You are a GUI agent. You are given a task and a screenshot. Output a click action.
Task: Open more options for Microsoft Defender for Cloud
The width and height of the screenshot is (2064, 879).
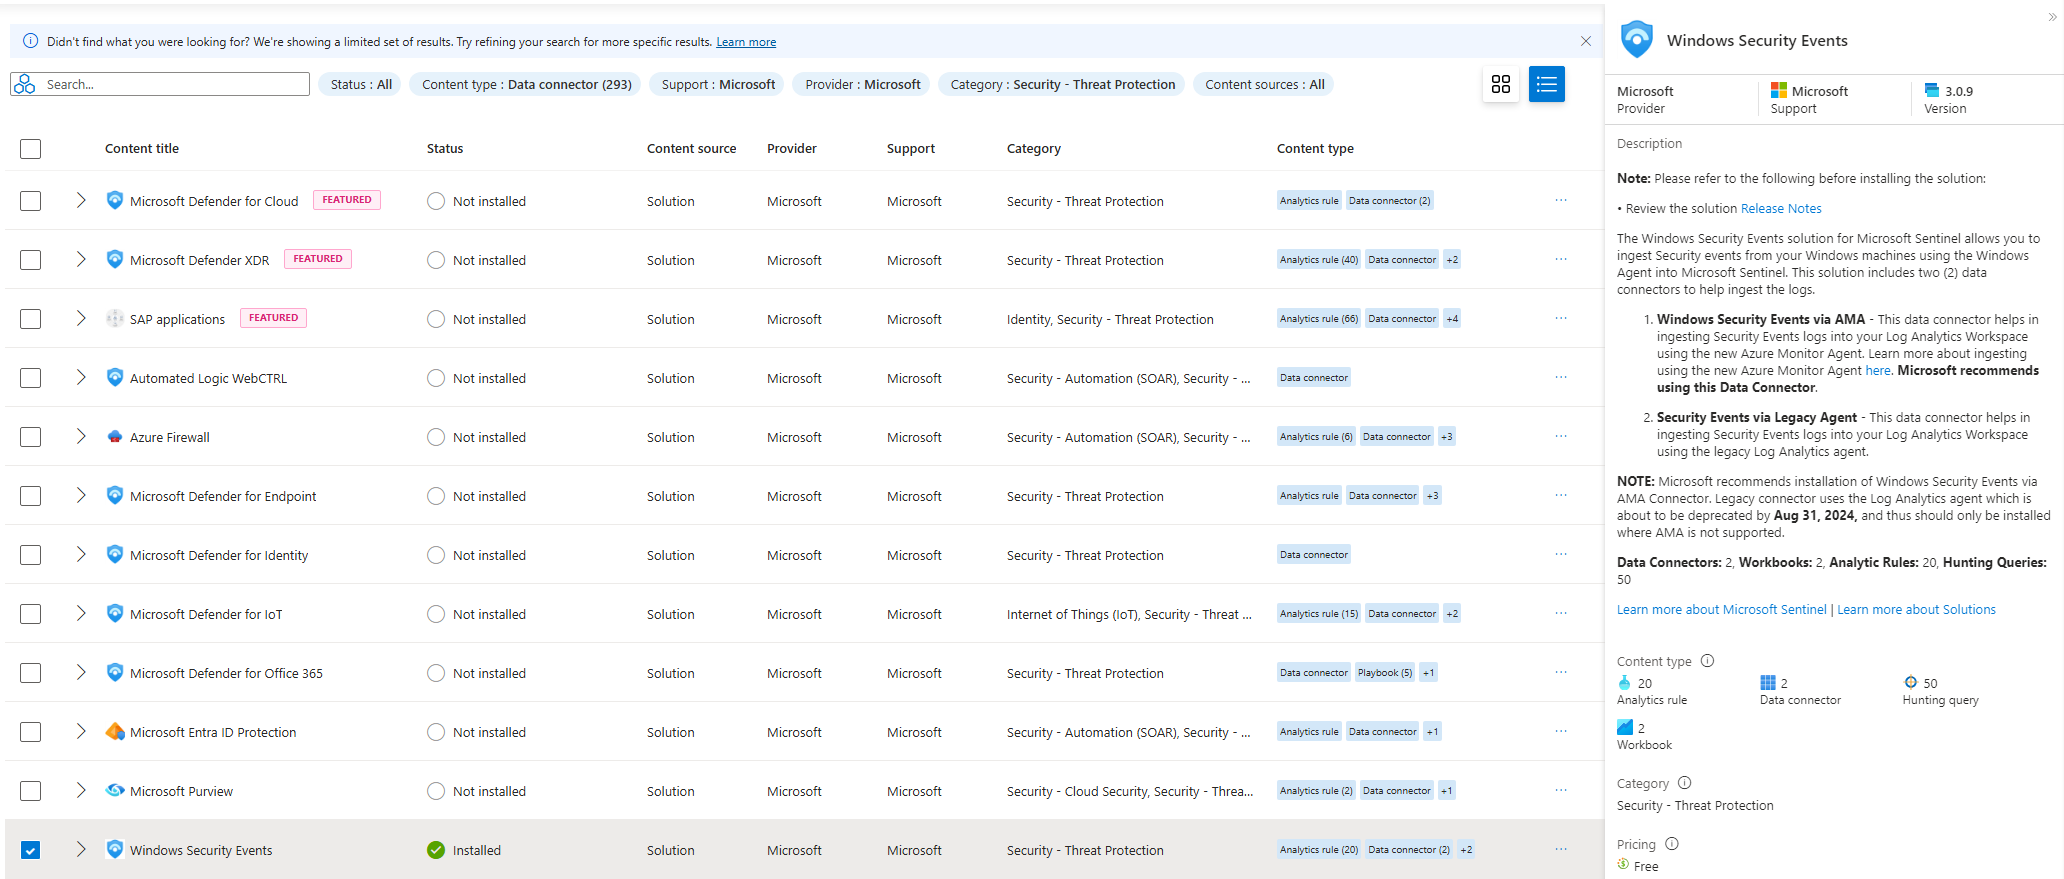(x=1561, y=201)
